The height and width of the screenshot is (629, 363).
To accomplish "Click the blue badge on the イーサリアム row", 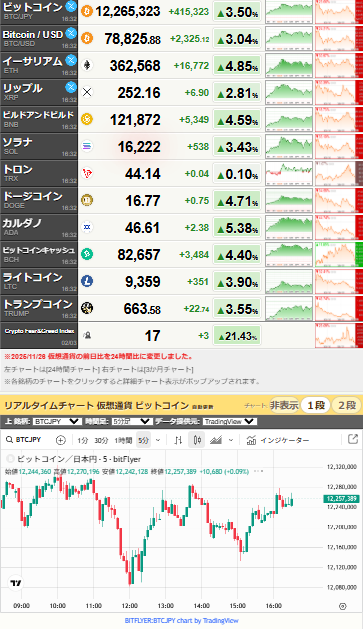I will pyautogui.click(x=71, y=60).
